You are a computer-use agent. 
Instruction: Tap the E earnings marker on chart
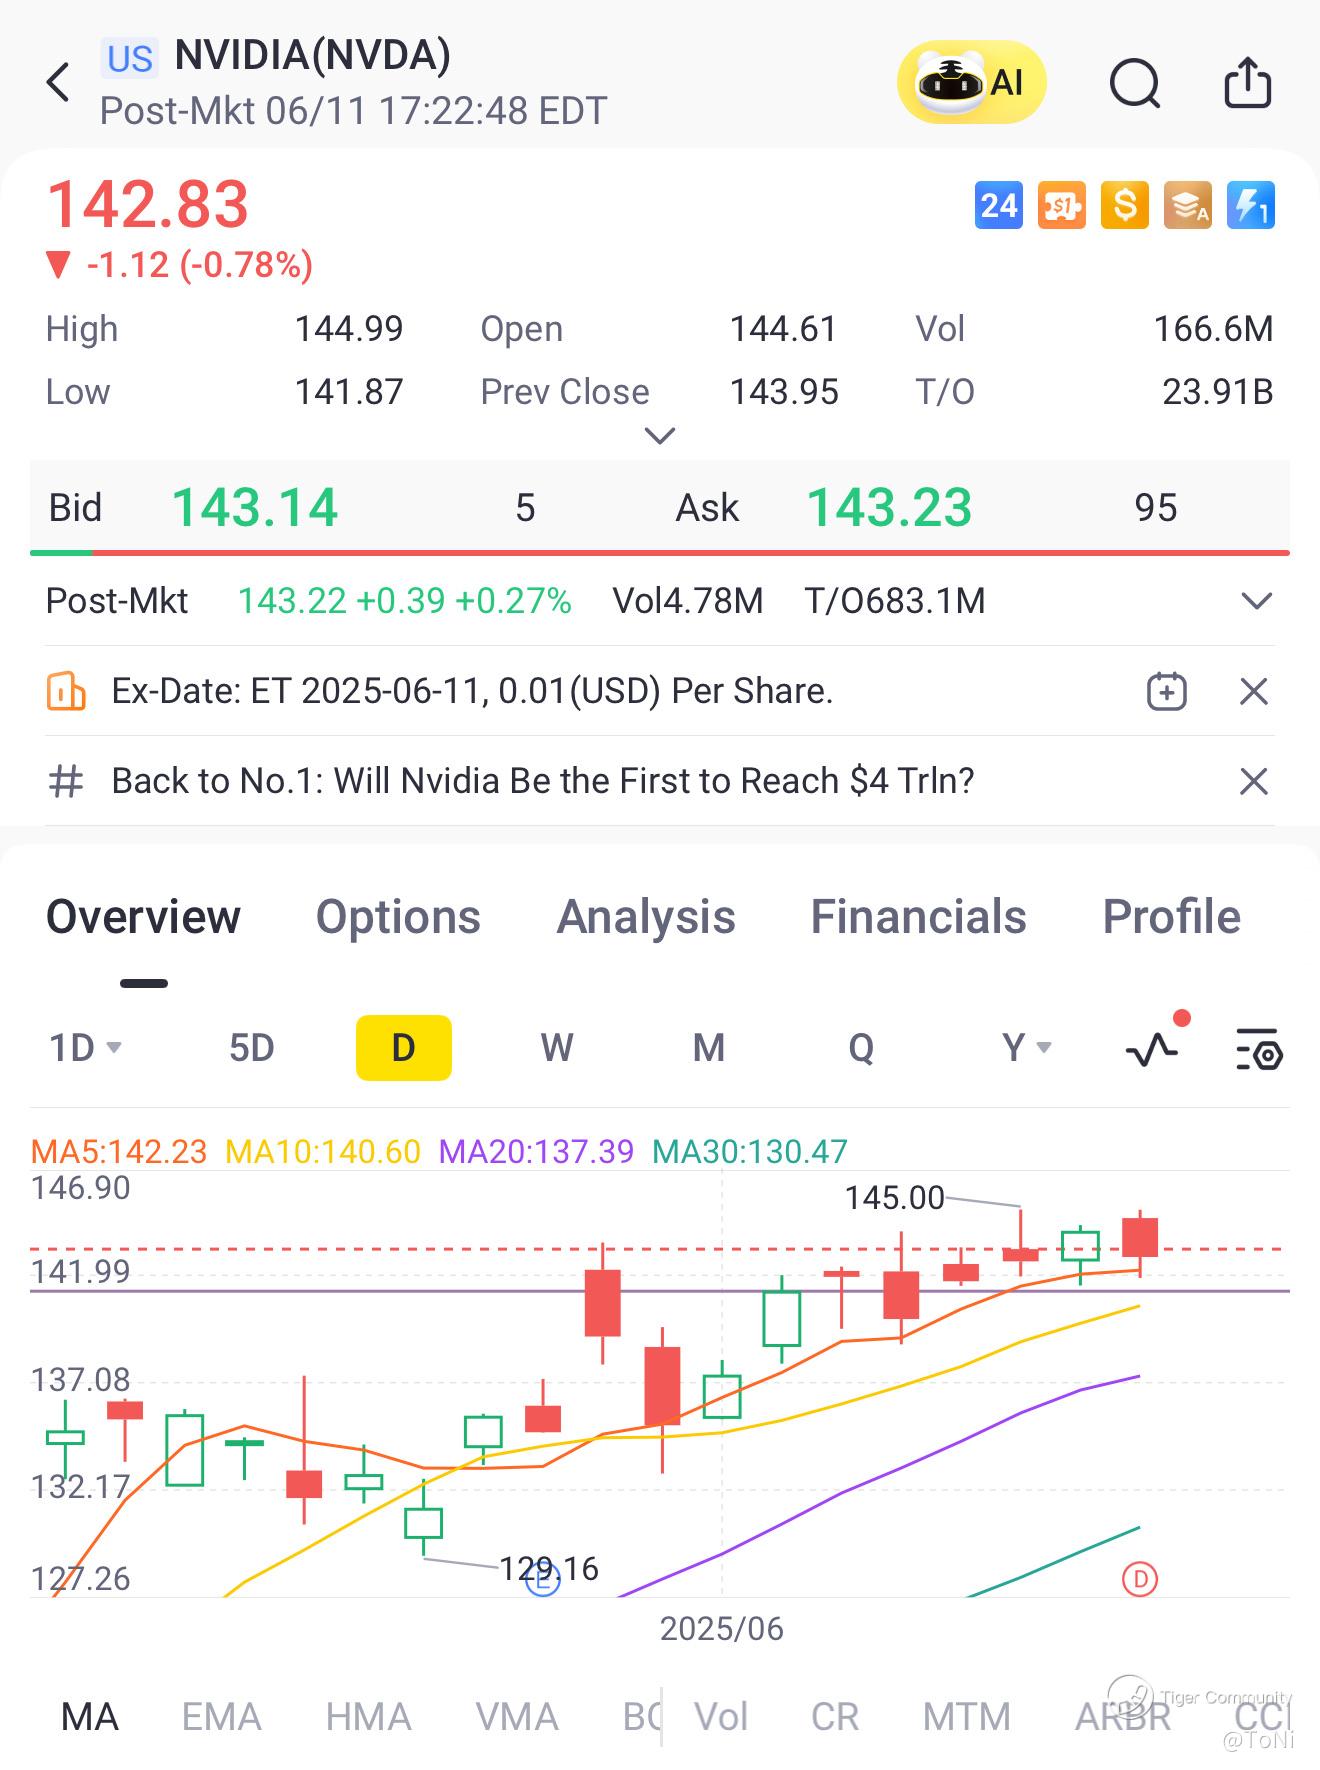tap(542, 1581)
